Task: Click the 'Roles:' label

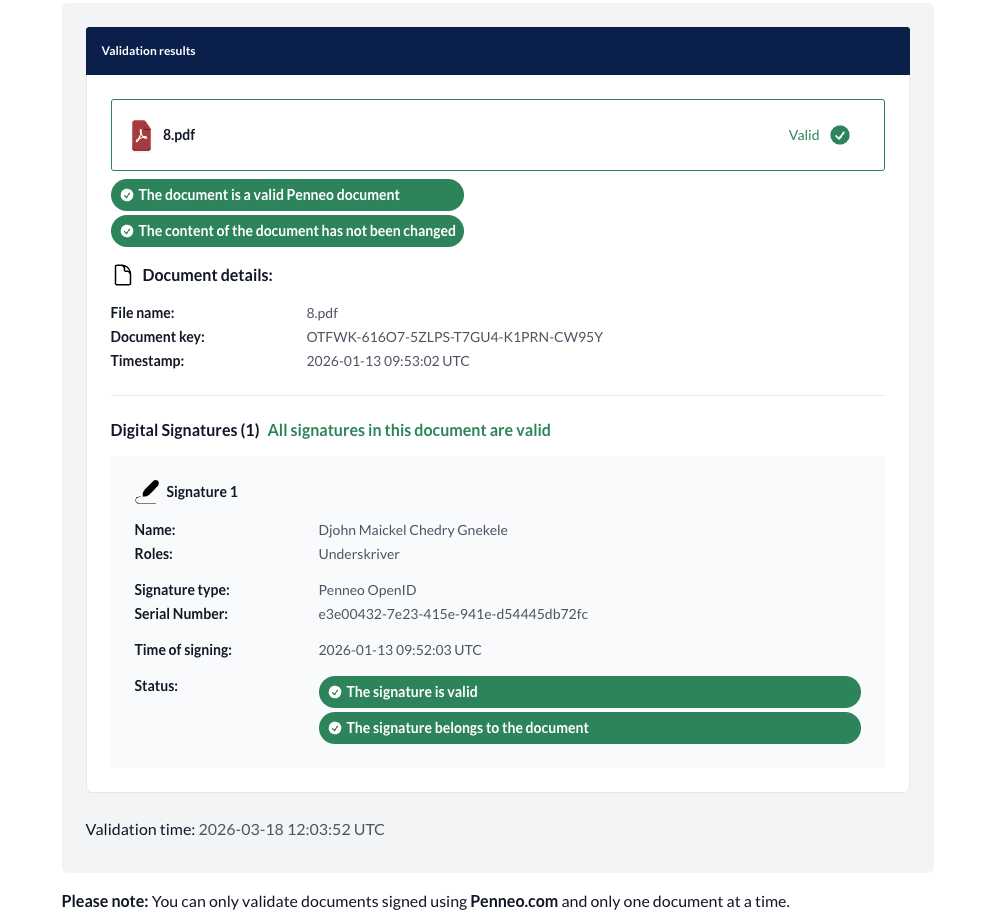Action: 153,554
